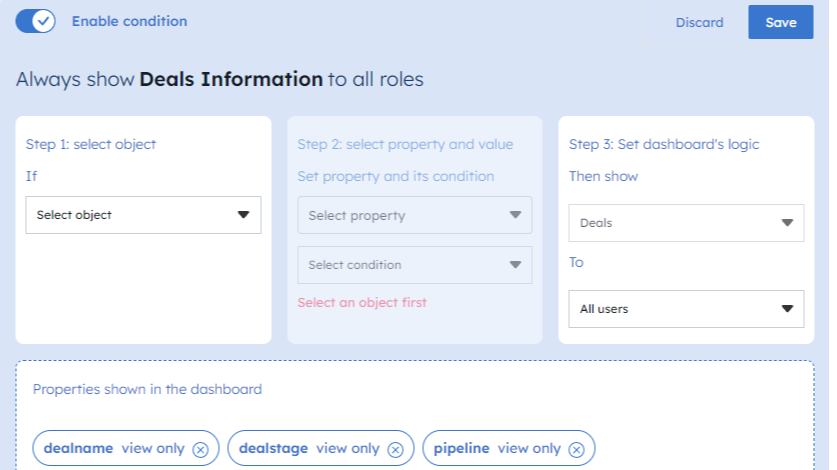Remove the dealstage property via its X icon
The height and width of the screenshot is (470, 837).
click(x=395, y=450)
